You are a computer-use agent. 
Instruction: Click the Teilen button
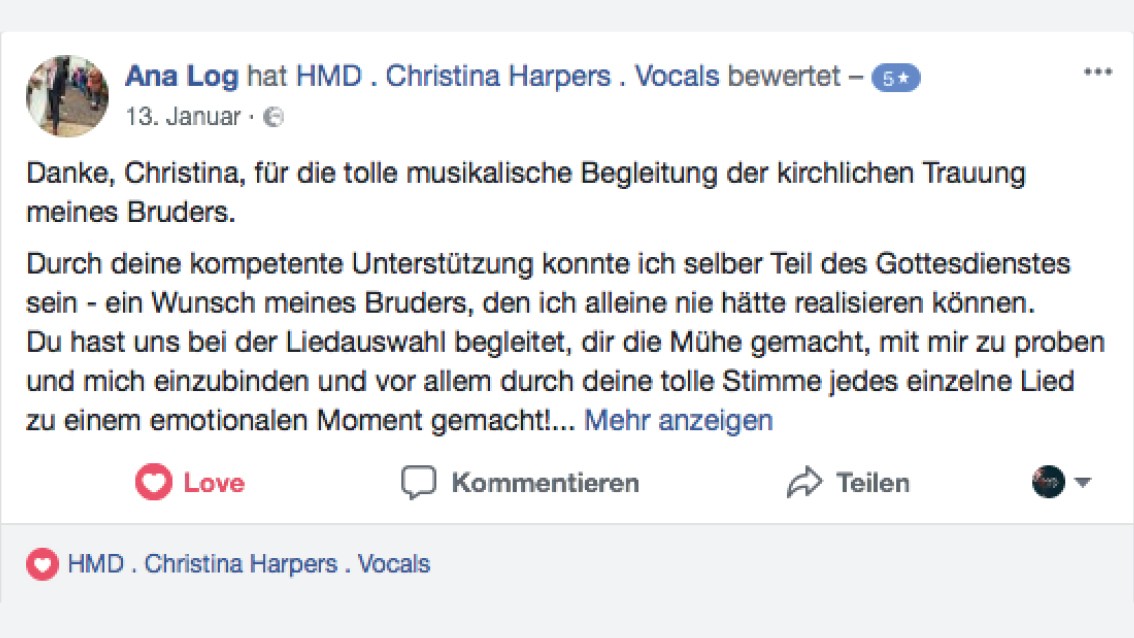pos(848,482)
